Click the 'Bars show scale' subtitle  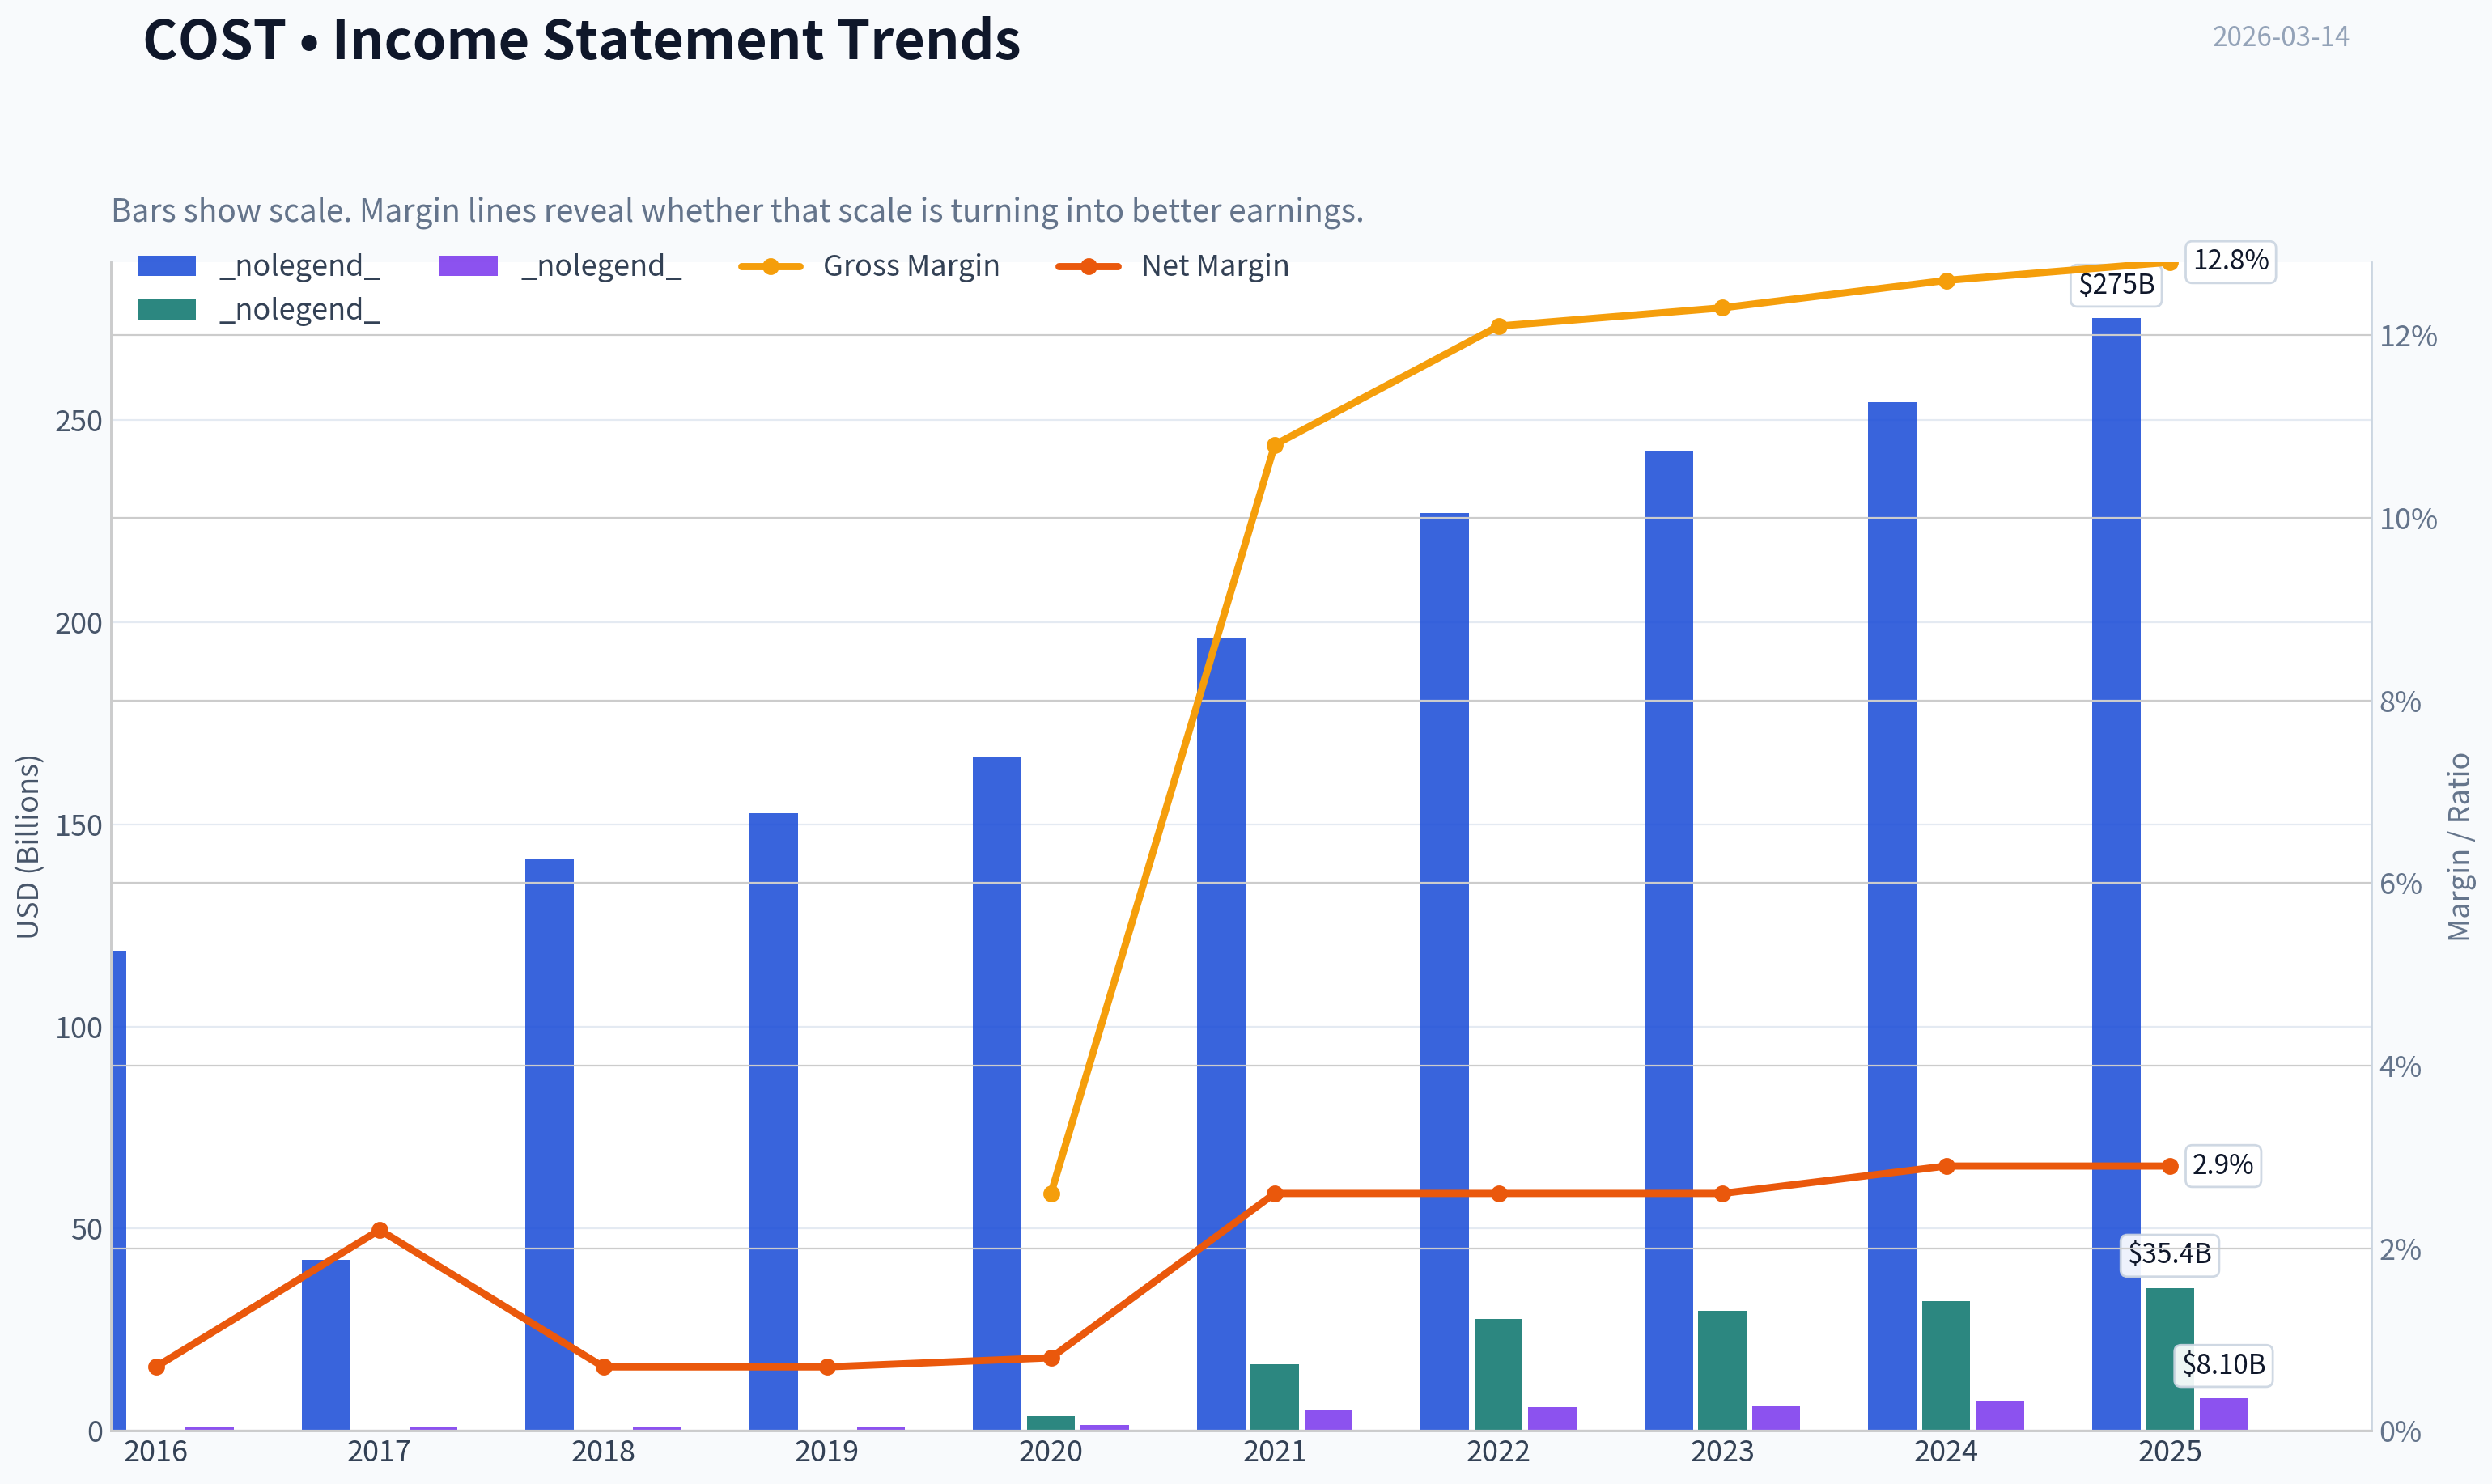pos(737,211)
